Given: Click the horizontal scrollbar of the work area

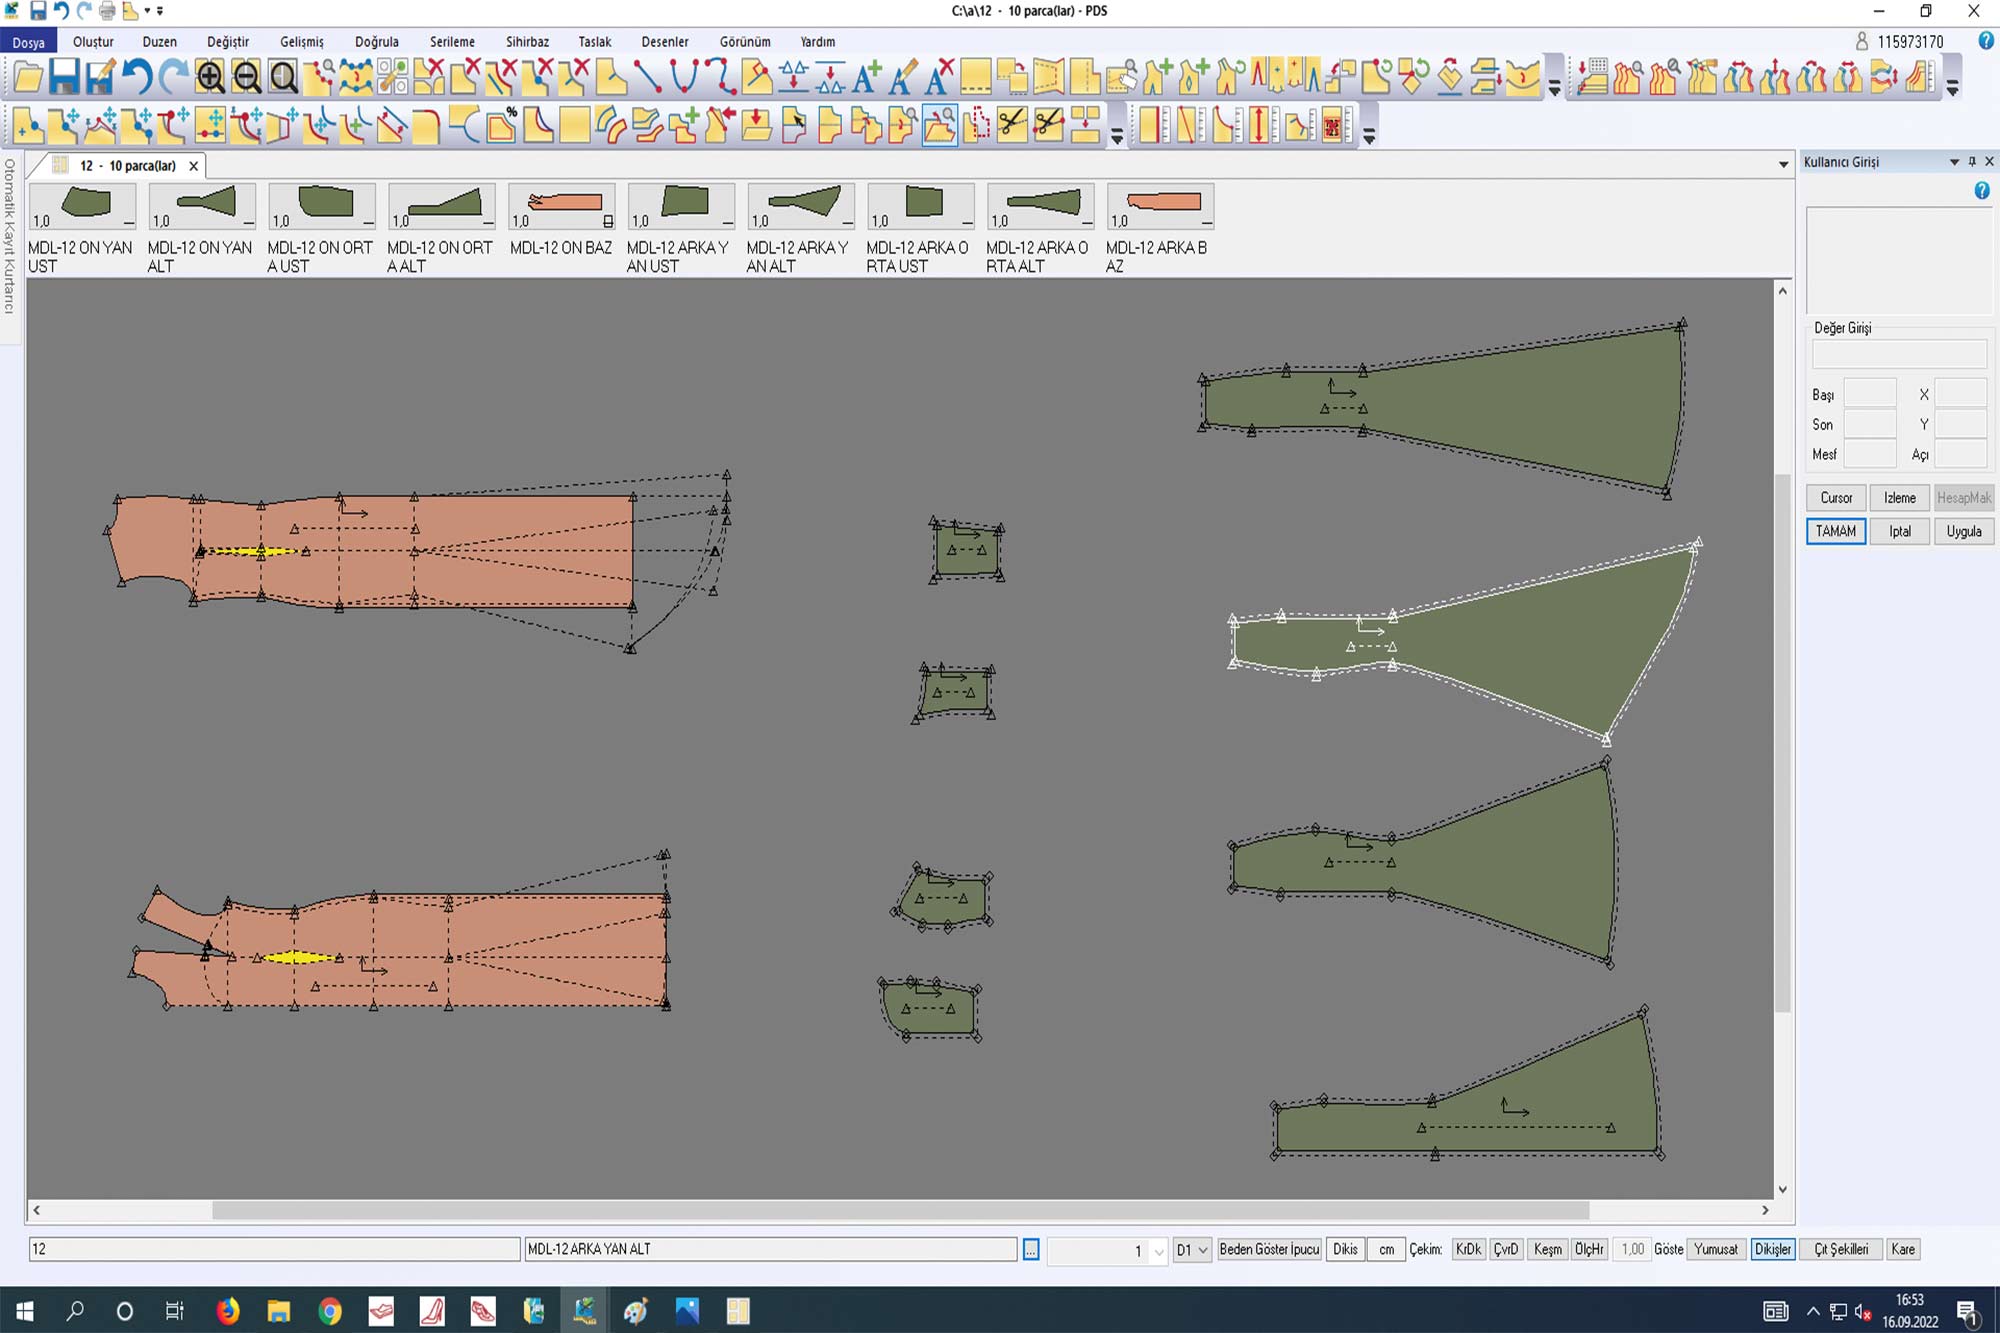Looking at the screenshot, I should tap(900, 1210).
